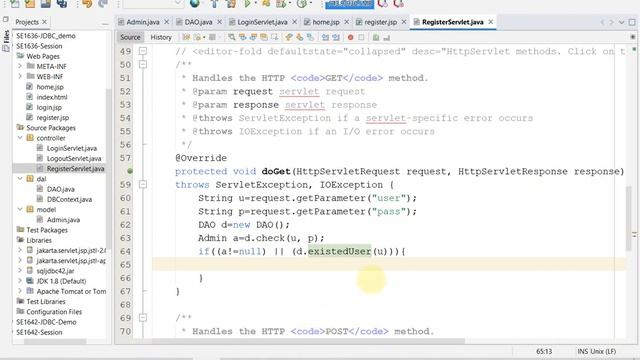Screen dimensions: 640x360
Task: Click the History view button
Action: pos(161,37)
